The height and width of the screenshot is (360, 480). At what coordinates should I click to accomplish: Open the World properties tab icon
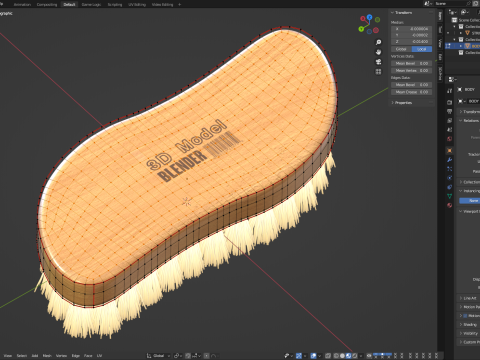[449, 139]
